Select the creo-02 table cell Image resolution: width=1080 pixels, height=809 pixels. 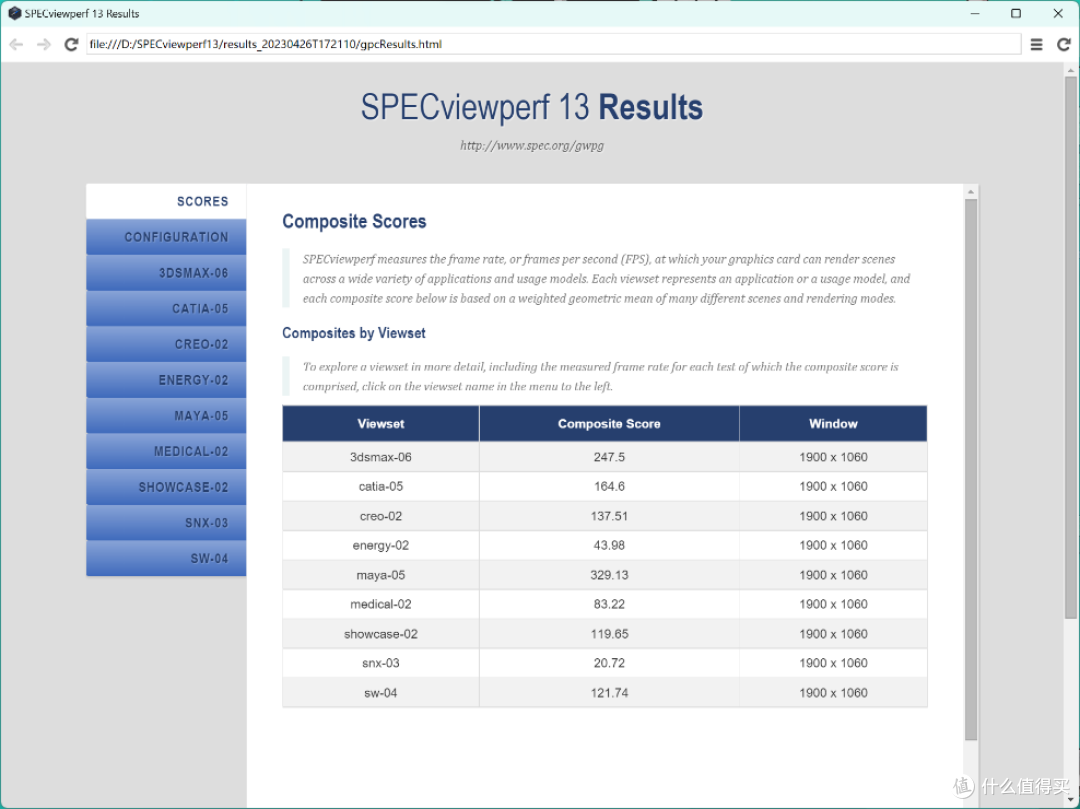(381, 516)
